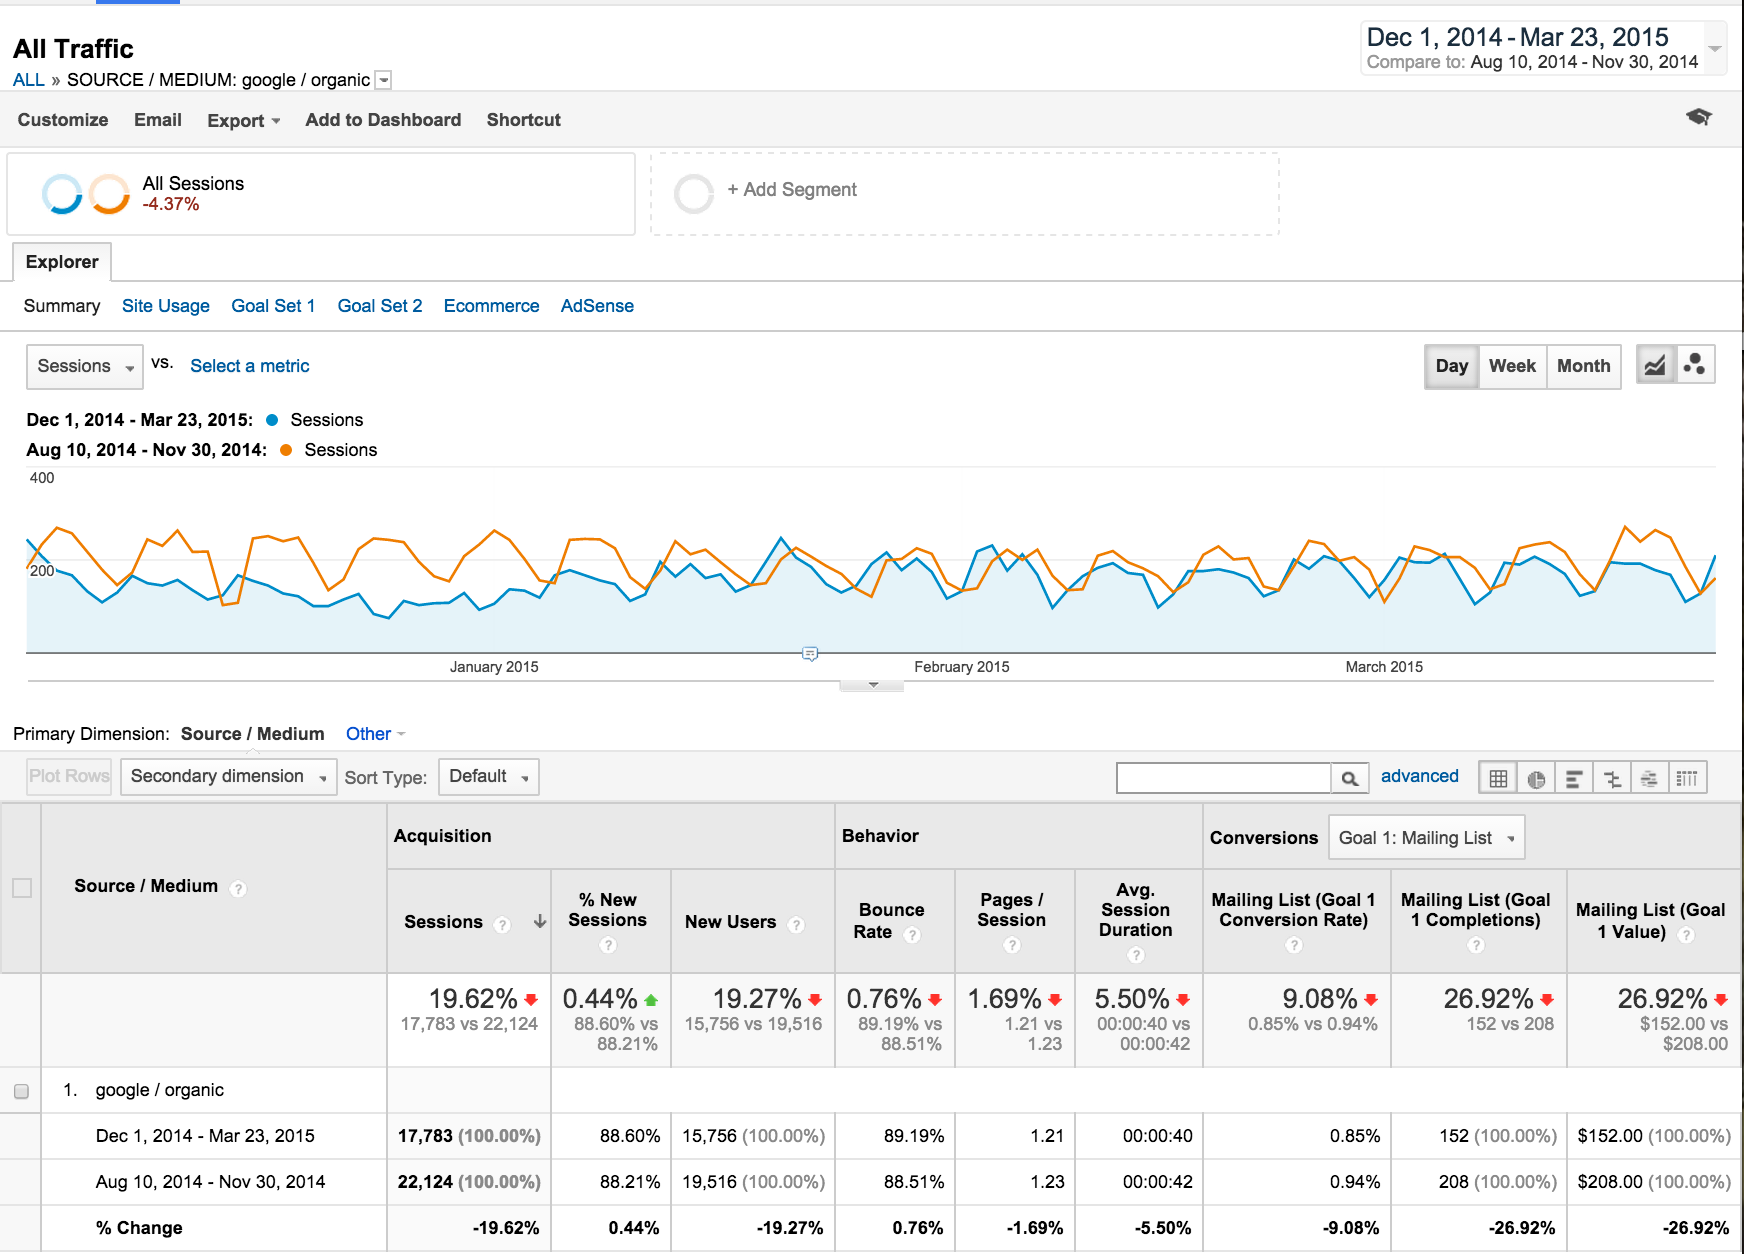1744x1254 pixels.
Task: Switch to the Site Usage tab
Action: coord(166,306)
